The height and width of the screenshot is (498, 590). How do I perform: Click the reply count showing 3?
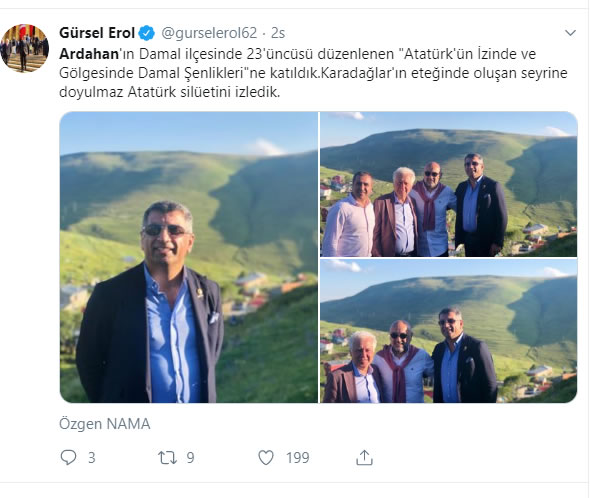pos(91,458)
